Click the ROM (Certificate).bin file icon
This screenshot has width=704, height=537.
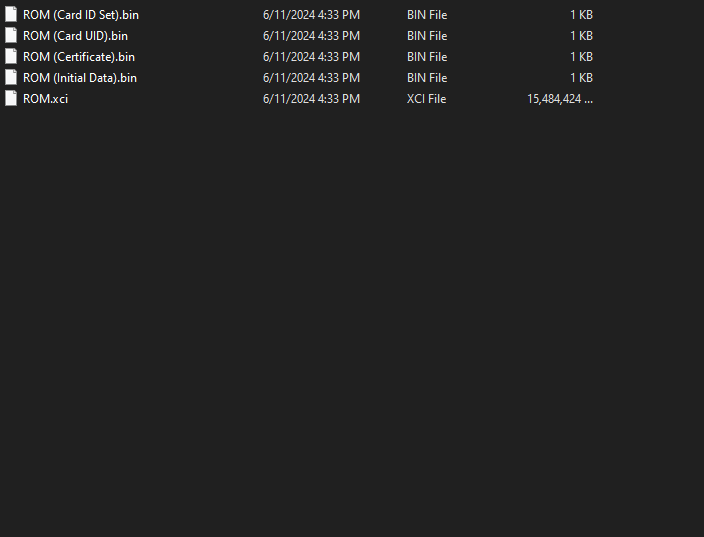11,57
